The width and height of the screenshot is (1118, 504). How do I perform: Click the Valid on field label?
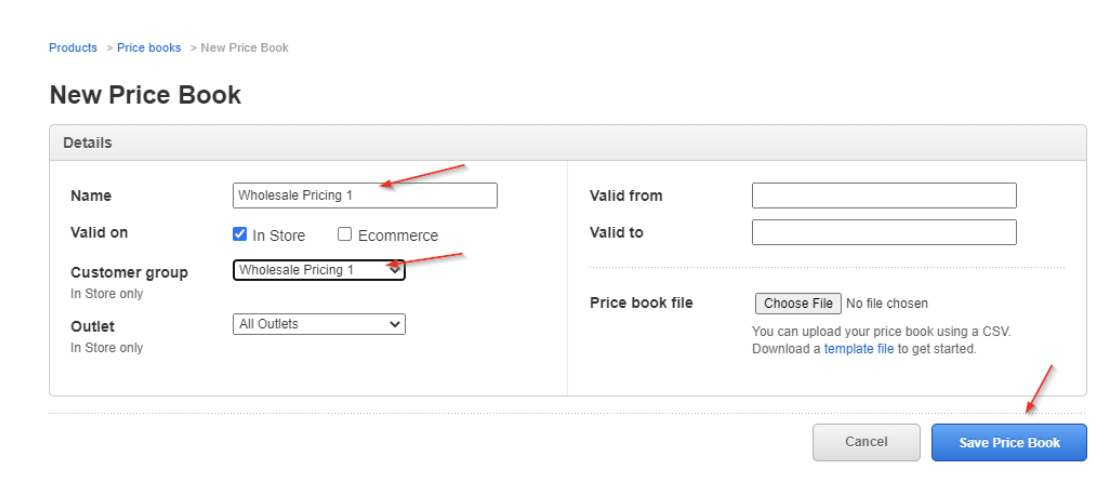[x=99, y=232]
